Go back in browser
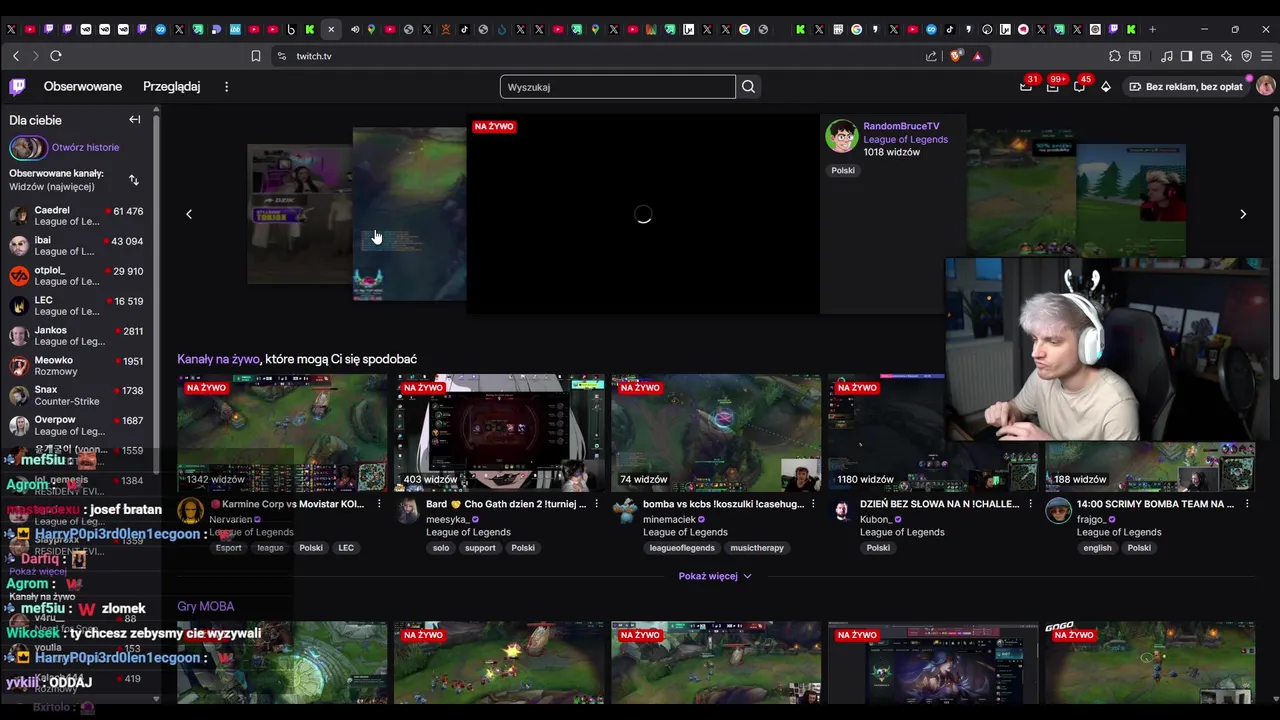Viewport: 1280px width, 720px height. (x=15, y=56)
